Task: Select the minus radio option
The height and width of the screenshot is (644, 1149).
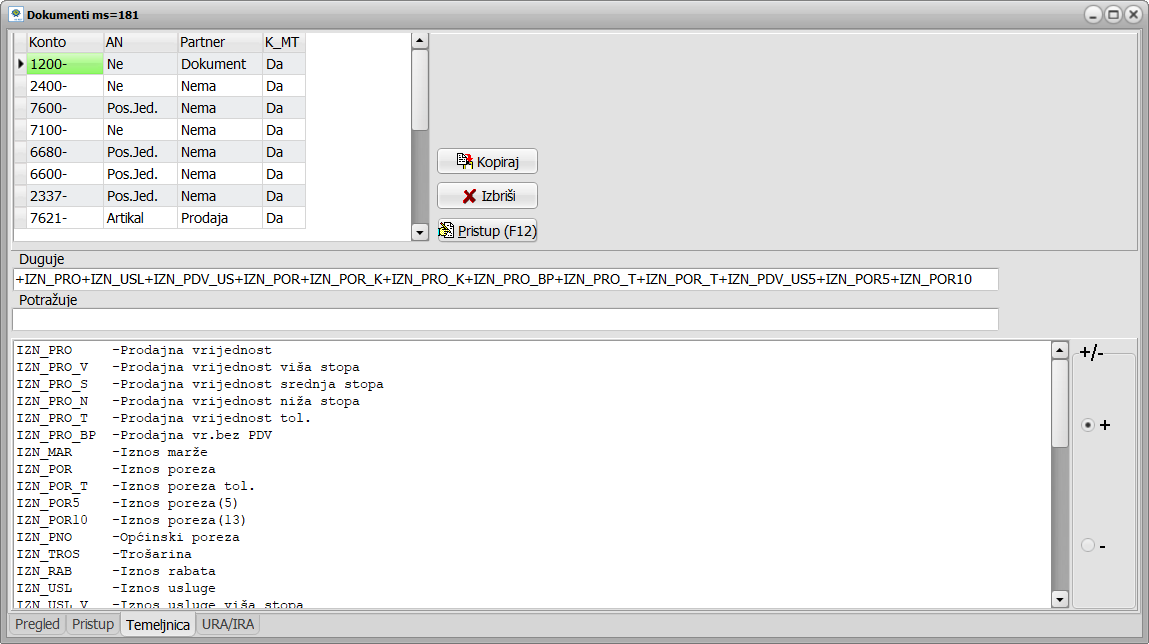Action: point(1088,545)
